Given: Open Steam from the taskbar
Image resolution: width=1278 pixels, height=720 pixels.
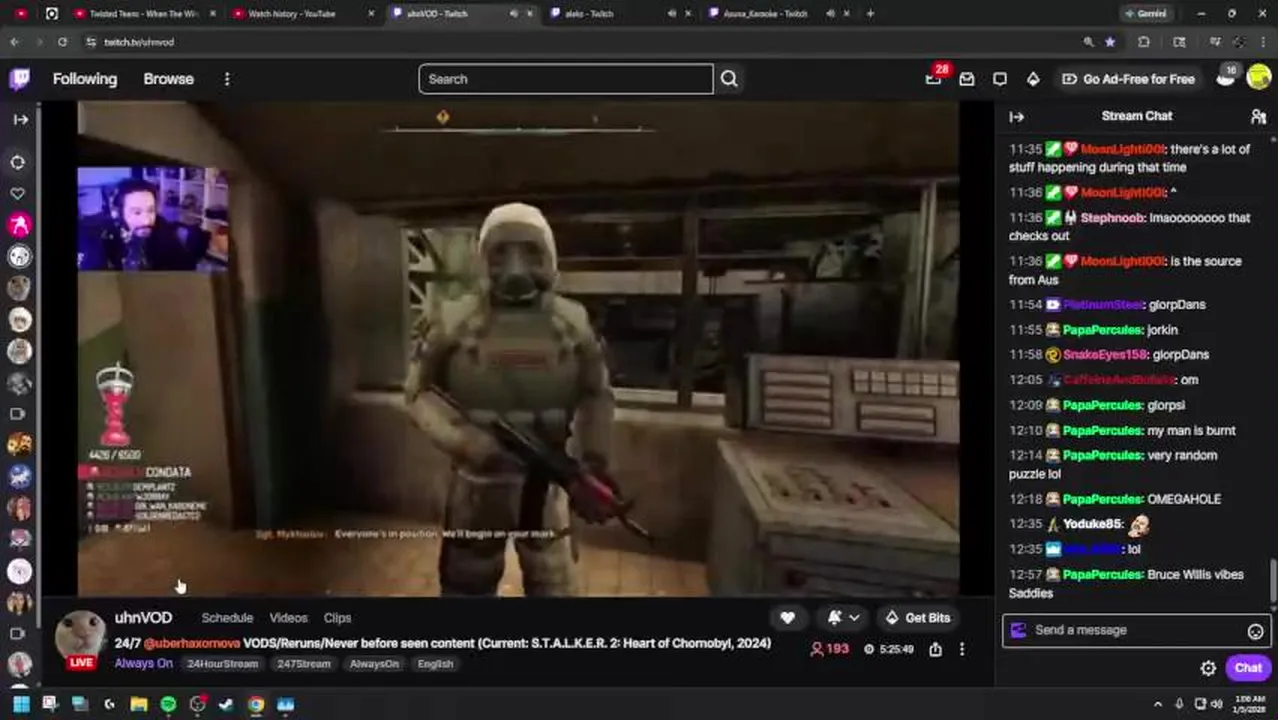Looking at the screenshot, I should point(227,704).
